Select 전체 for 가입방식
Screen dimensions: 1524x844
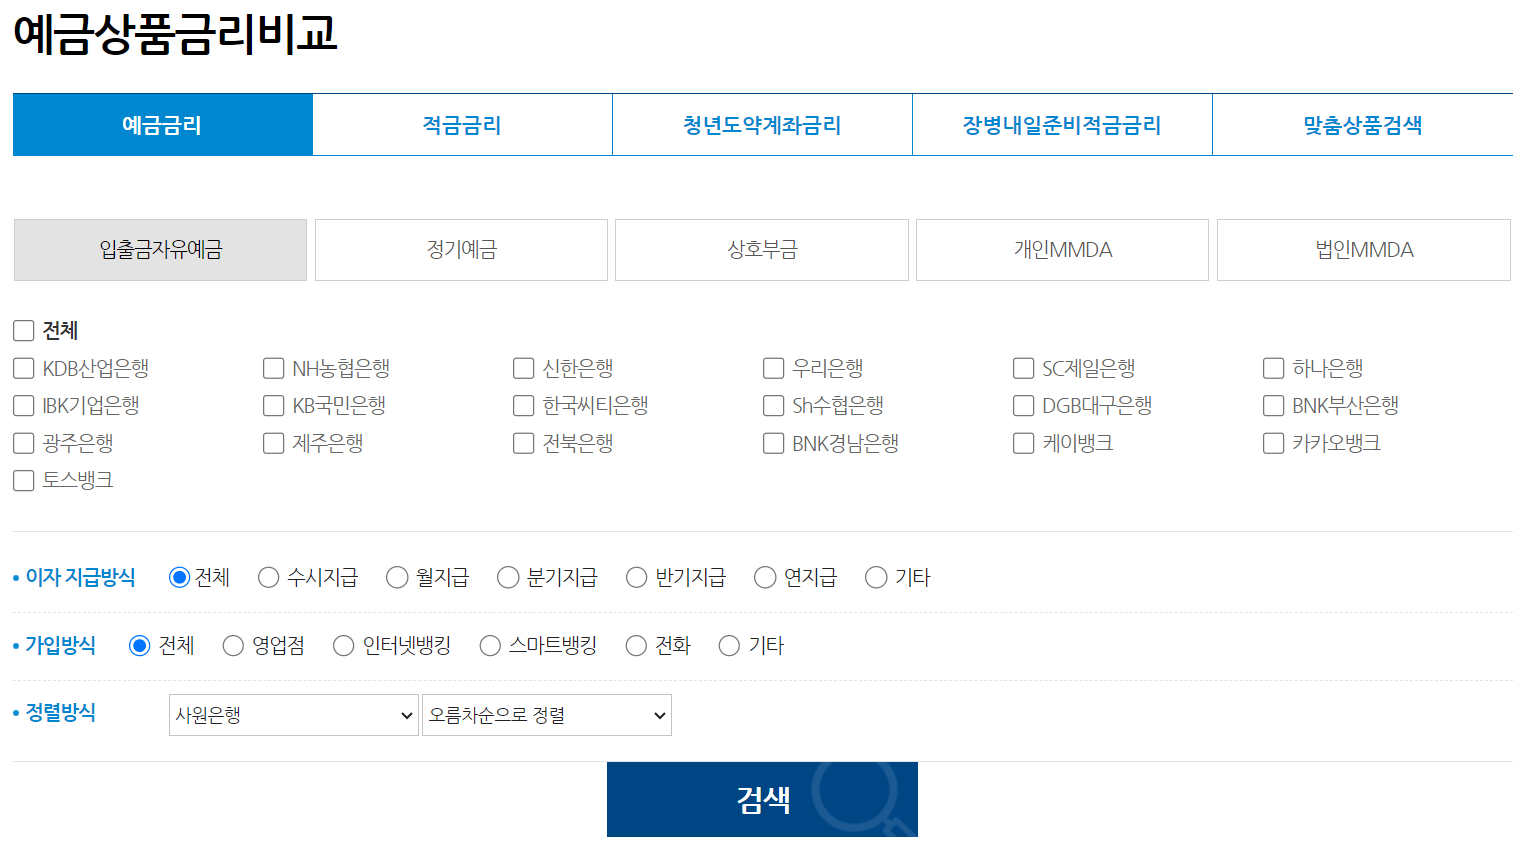click(x=140, y=646)
